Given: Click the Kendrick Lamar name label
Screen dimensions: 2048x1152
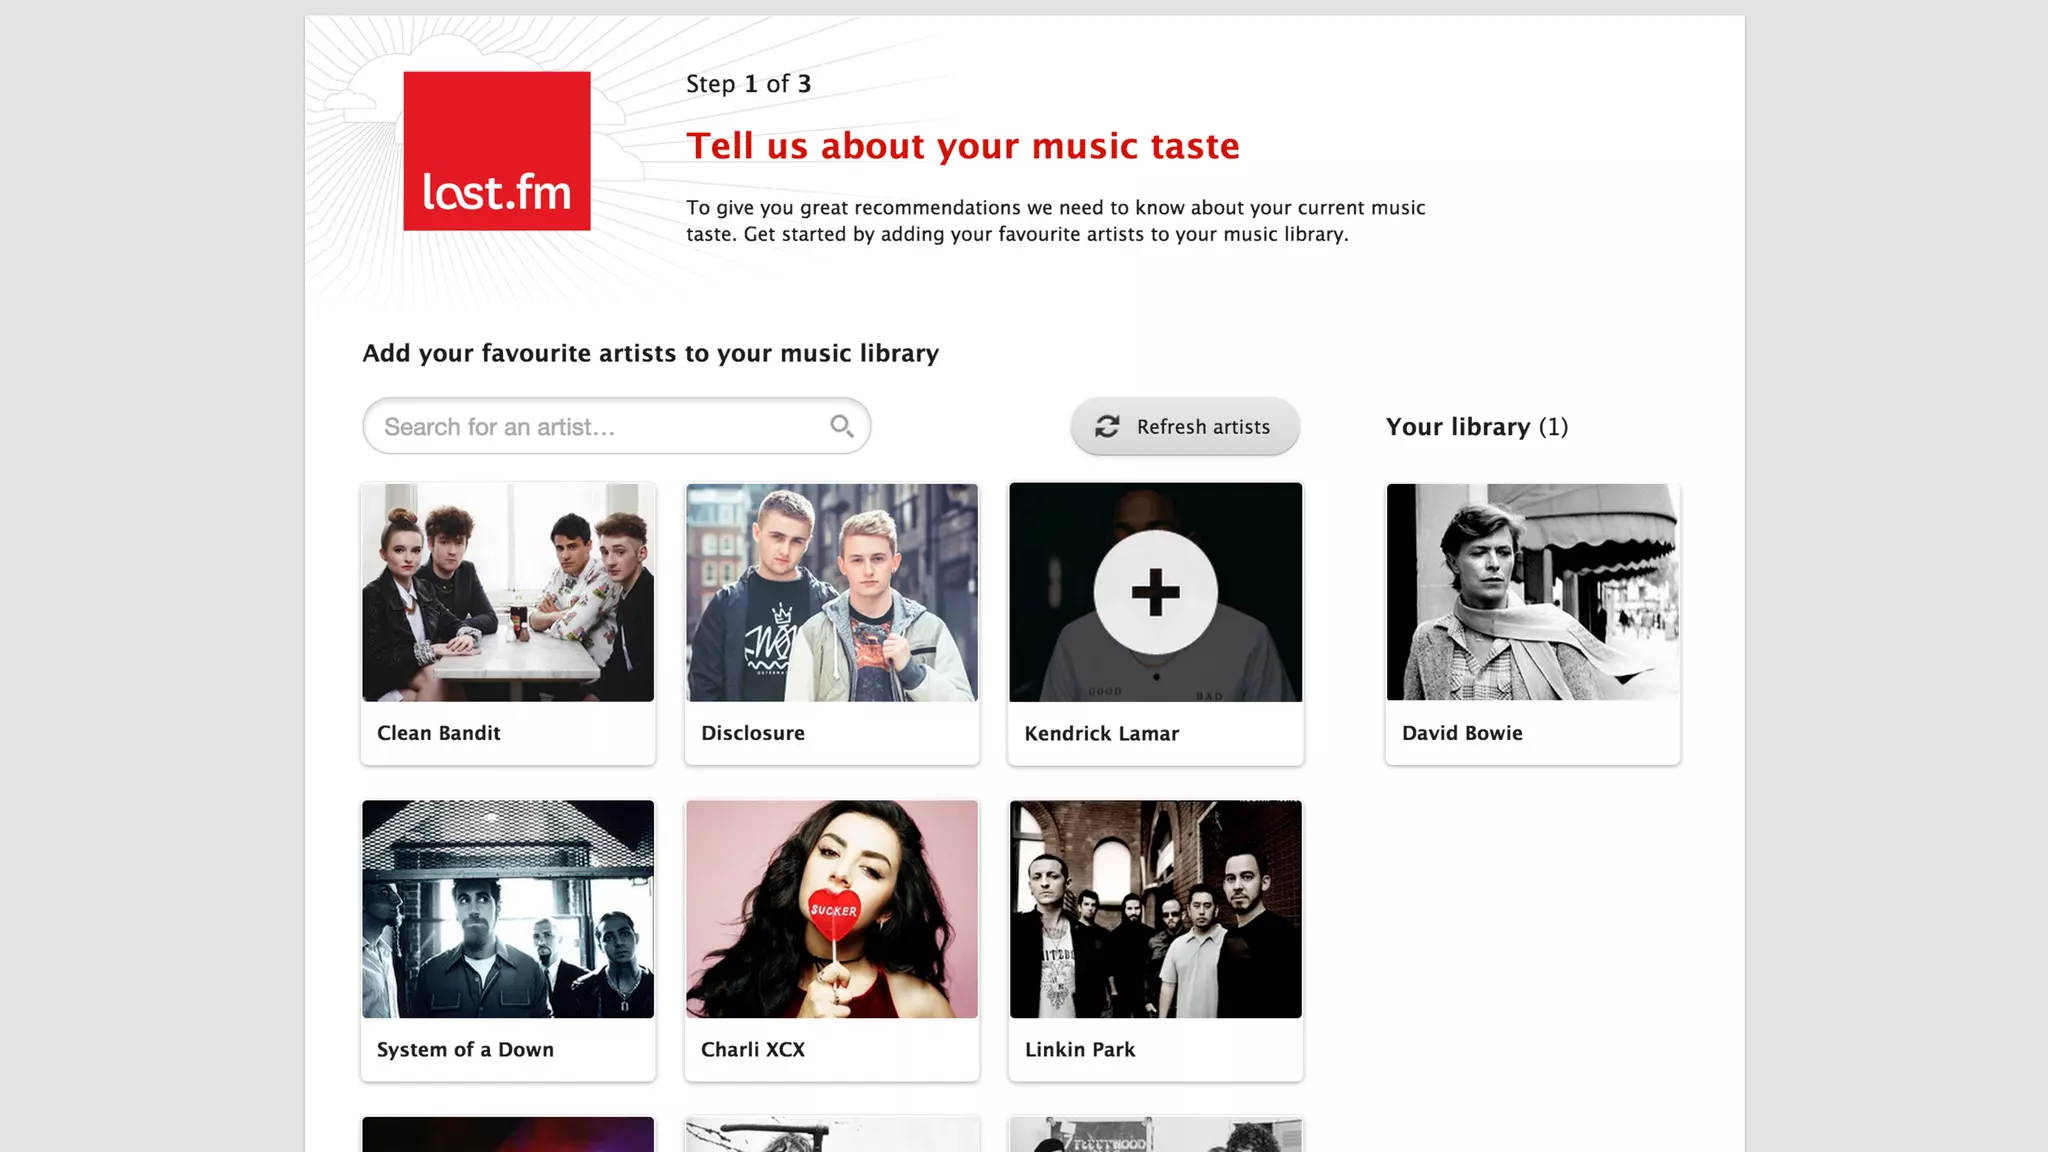Looking at the screenshot, I should 1102,734.
